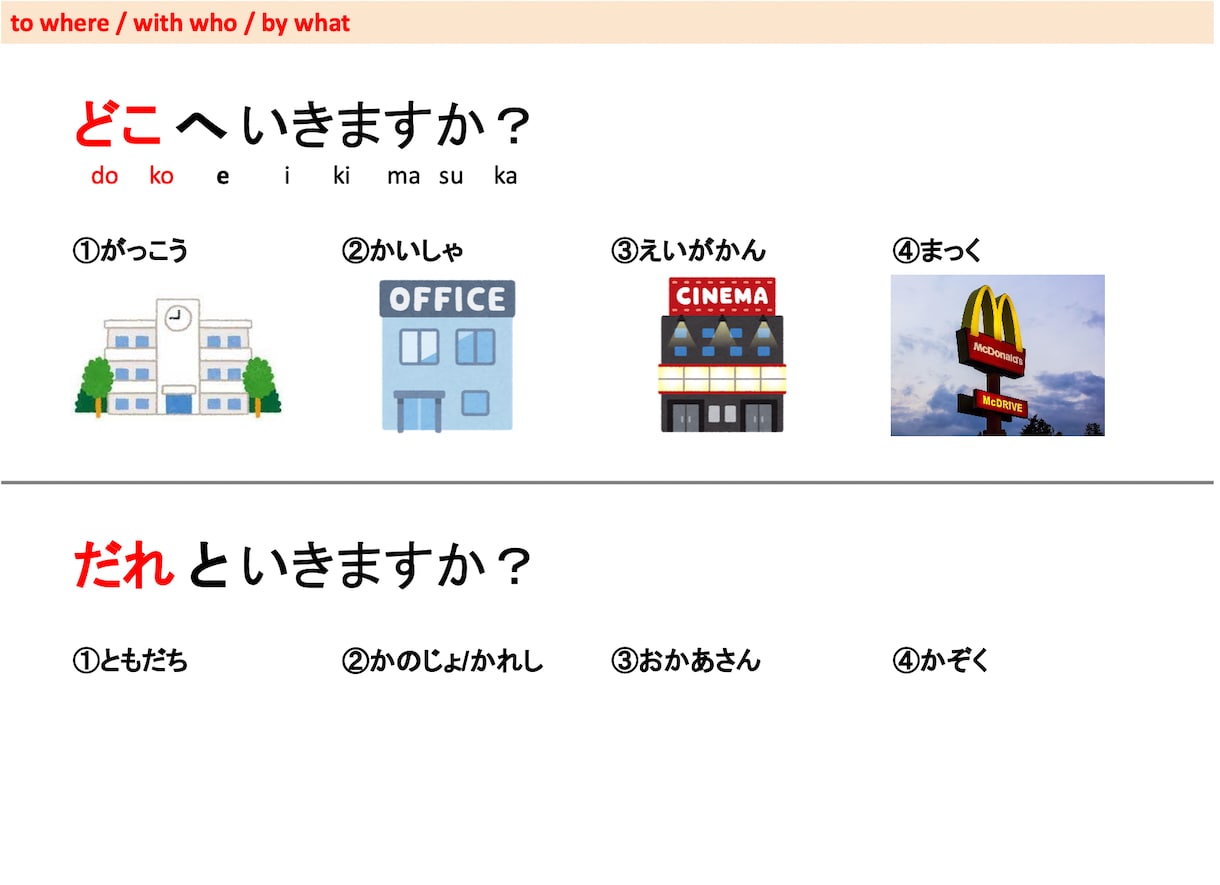Click the particle "と" in the second question

click(x=209, y=566)
